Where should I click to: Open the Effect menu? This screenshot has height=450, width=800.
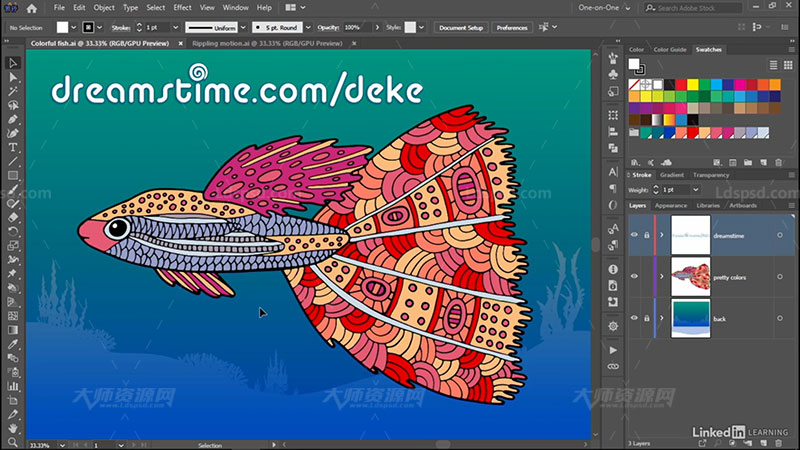182,8
